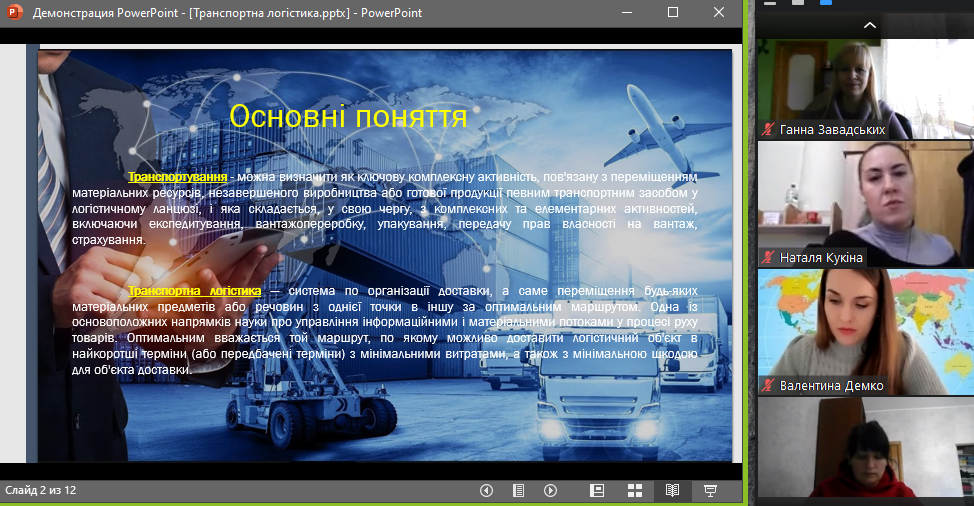Click the PowerPoint window title text Транспортна логістика.pptx
Viewport: 974px width, 506px height.
click(272, 13)
